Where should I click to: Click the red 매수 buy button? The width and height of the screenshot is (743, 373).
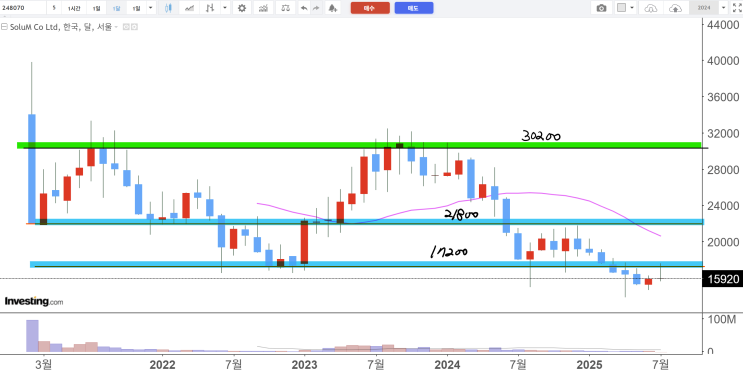(x=370, y=8)
